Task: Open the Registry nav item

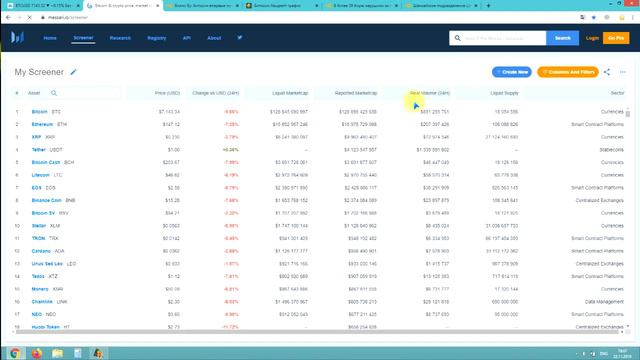Action: pos(157,38)
